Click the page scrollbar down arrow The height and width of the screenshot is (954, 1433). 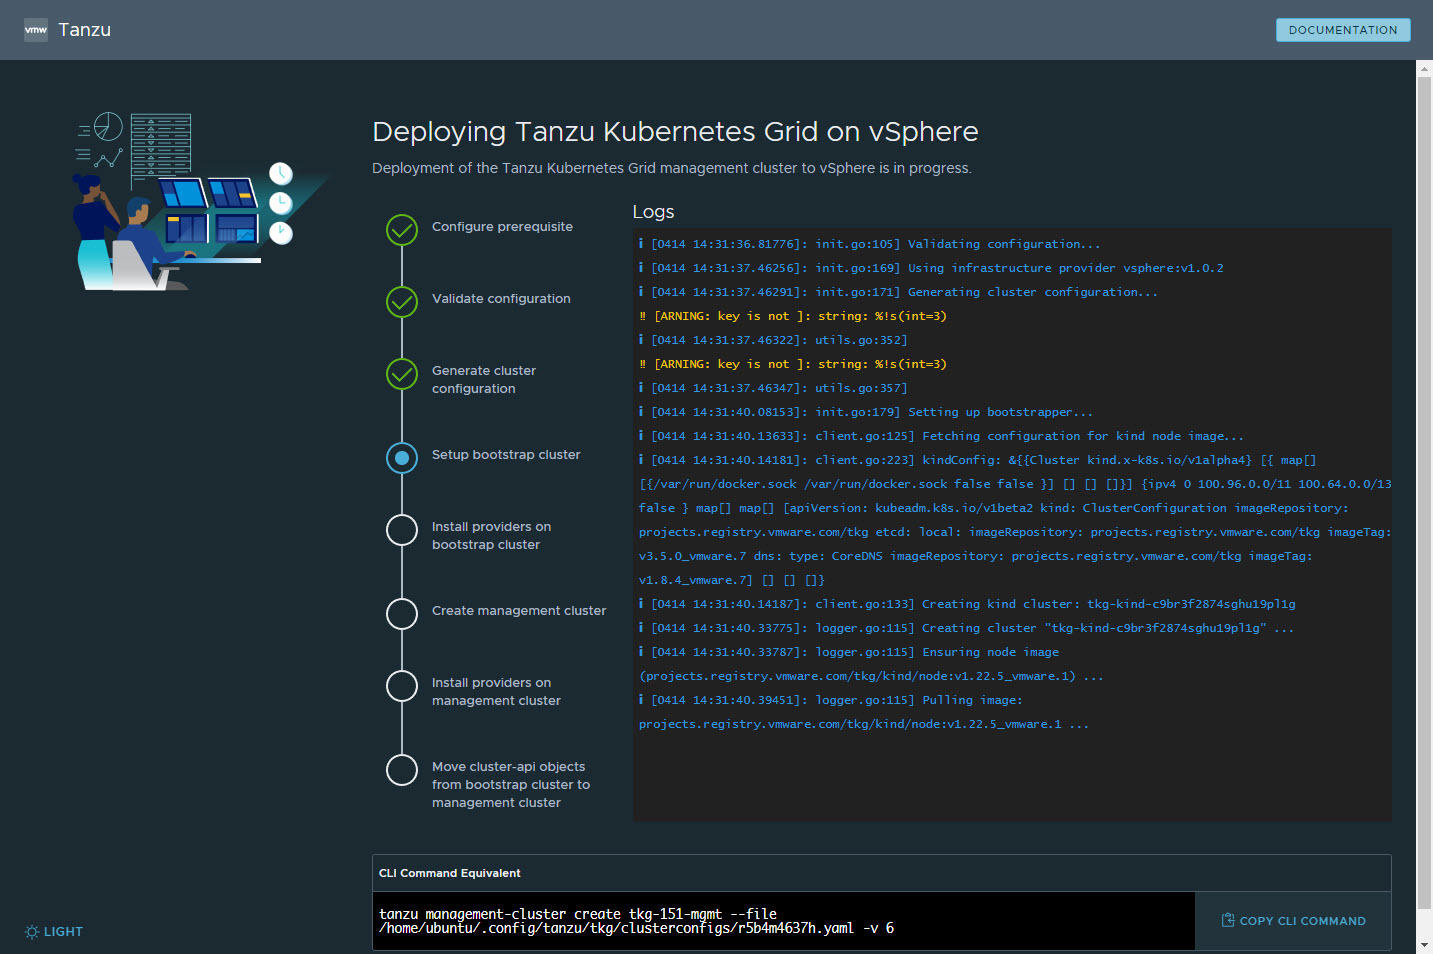coord(1424,945)
